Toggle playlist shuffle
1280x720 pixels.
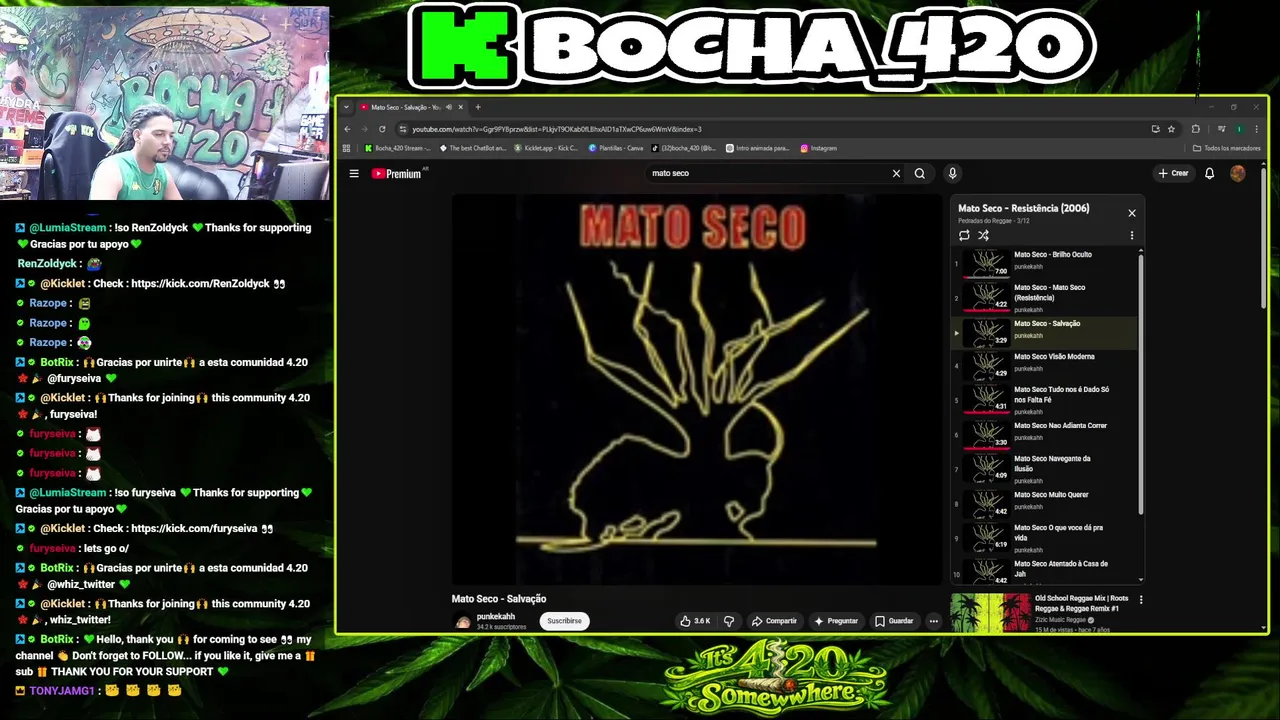(983, 236)
